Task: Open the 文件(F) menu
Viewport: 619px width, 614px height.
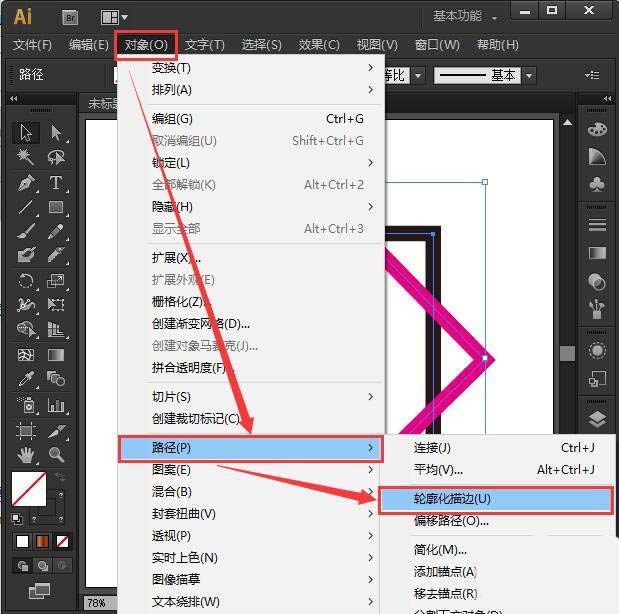Action: pos(32,45)
